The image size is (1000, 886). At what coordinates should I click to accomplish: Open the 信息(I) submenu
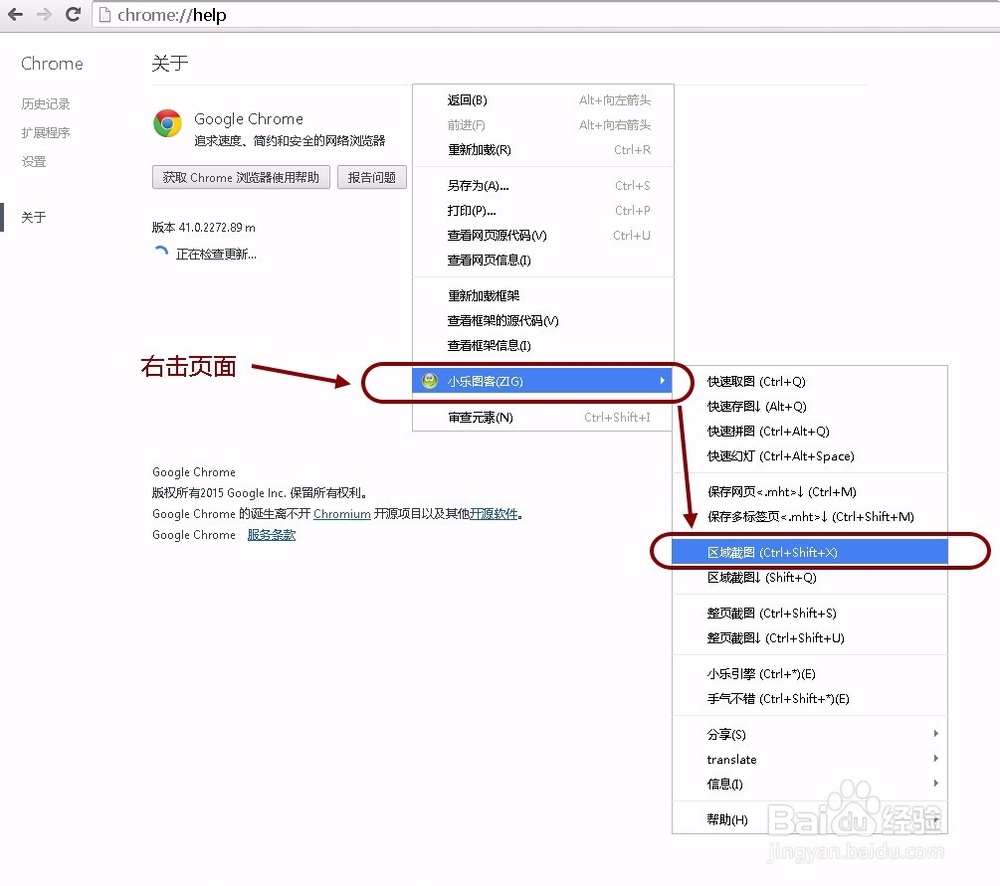[810, 784]
